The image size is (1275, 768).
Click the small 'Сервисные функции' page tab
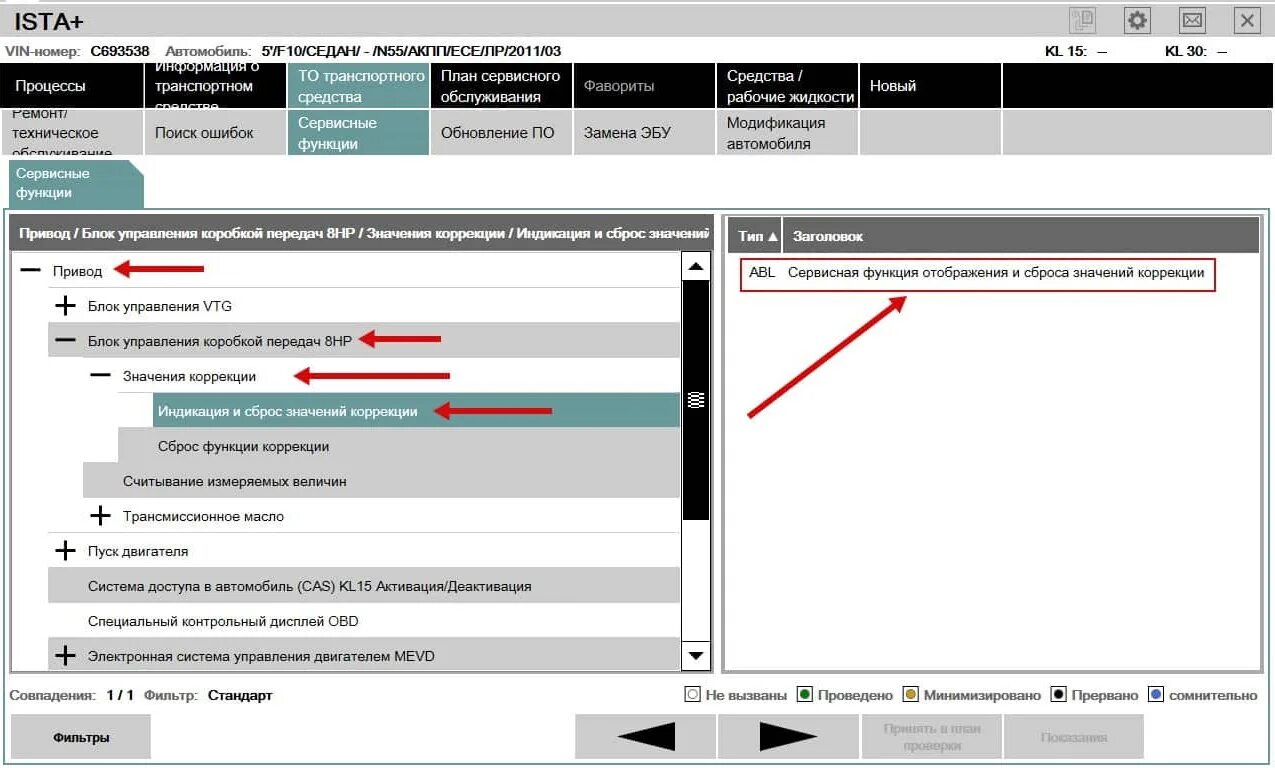[76, 183]
